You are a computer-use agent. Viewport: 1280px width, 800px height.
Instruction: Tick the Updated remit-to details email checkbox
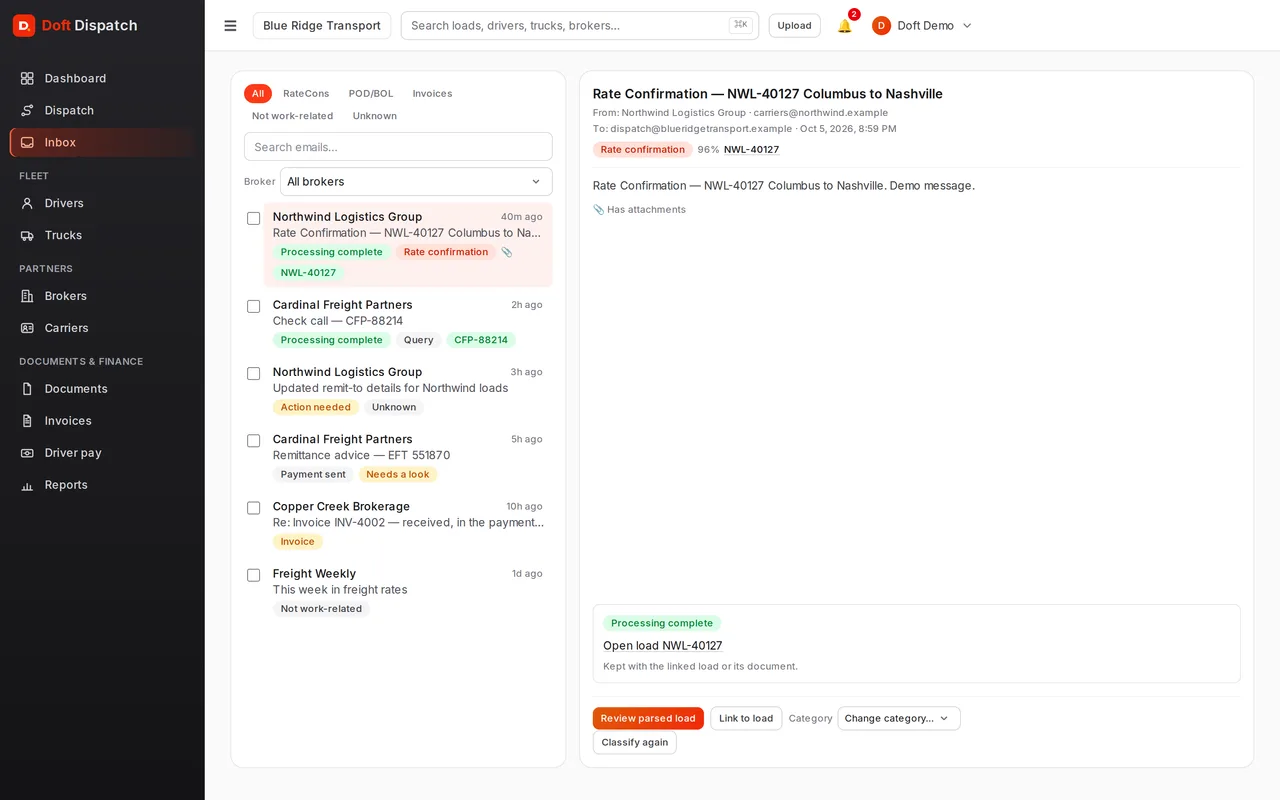254,373
